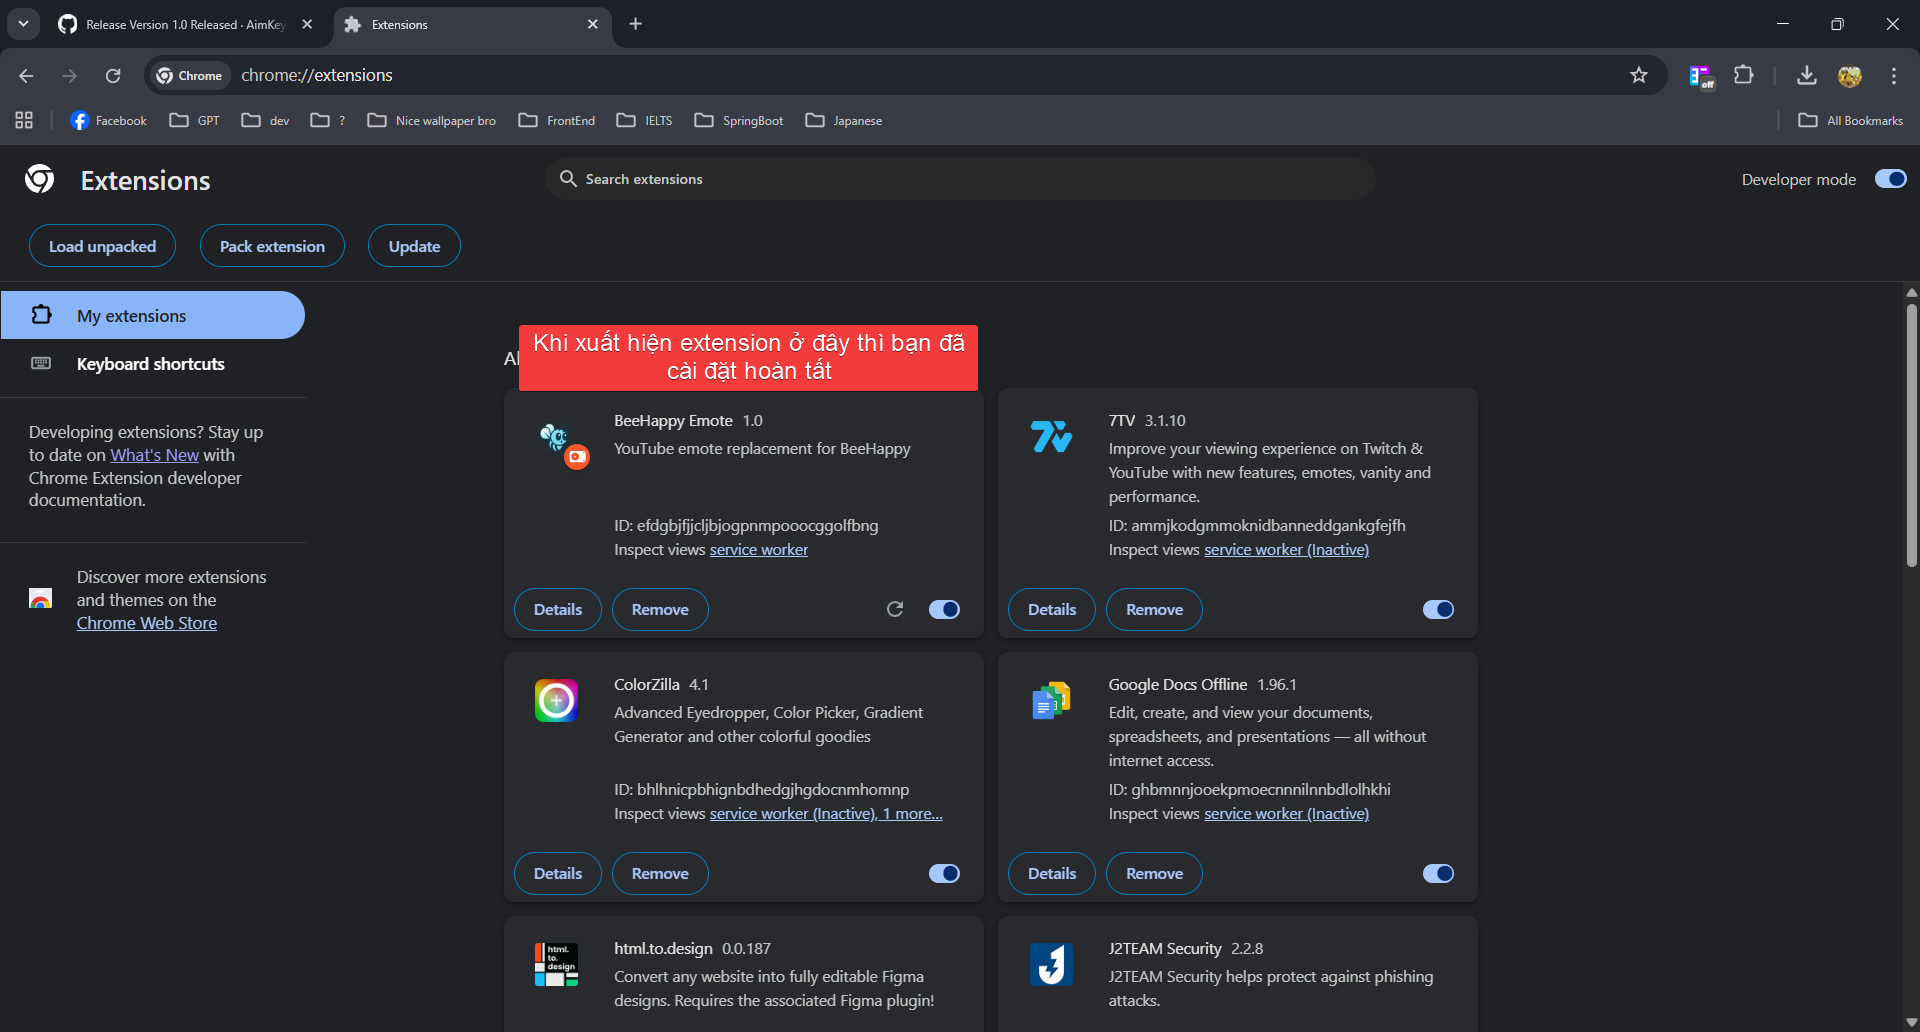Disable the Developer mode toggle

tap(1889, 178)
